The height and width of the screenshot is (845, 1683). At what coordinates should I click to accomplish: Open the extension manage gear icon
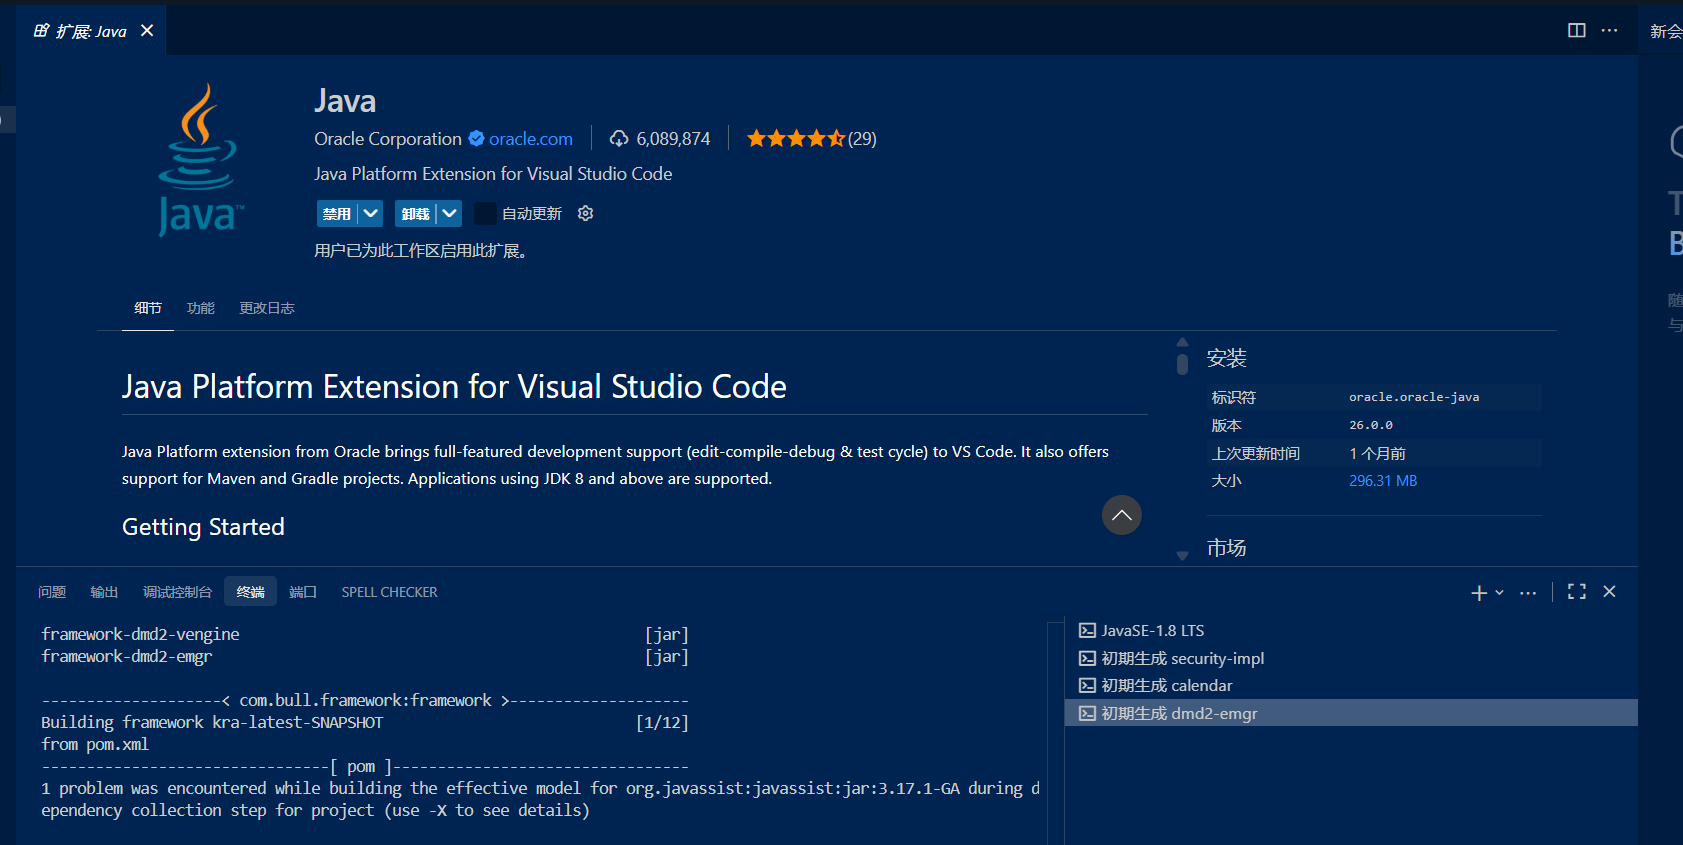(x=586, y=213)
